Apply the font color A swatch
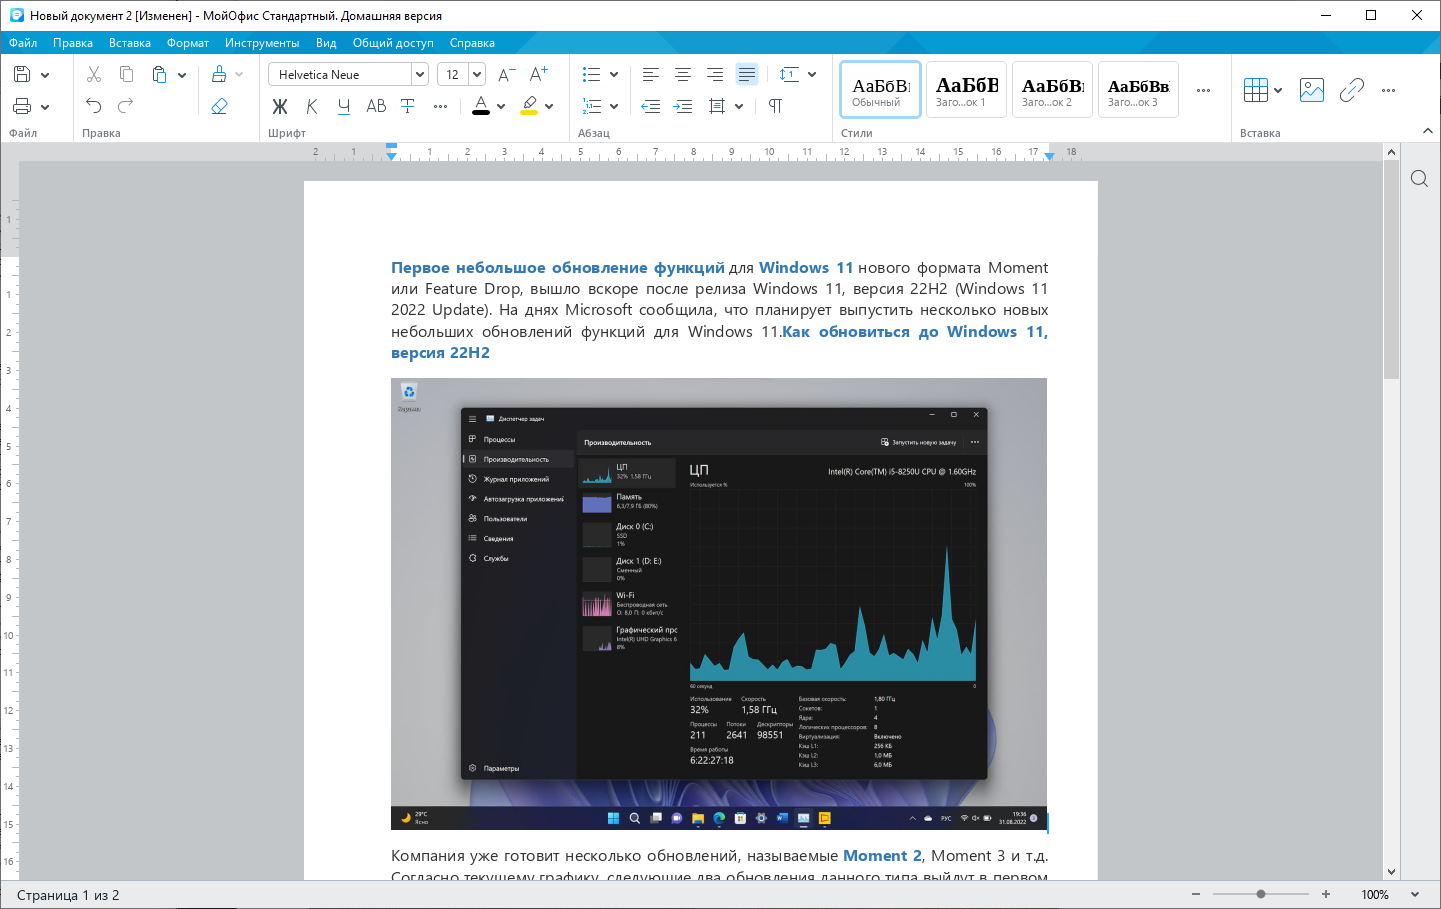This screenshot has height=909, width=1441. (481, 106)
